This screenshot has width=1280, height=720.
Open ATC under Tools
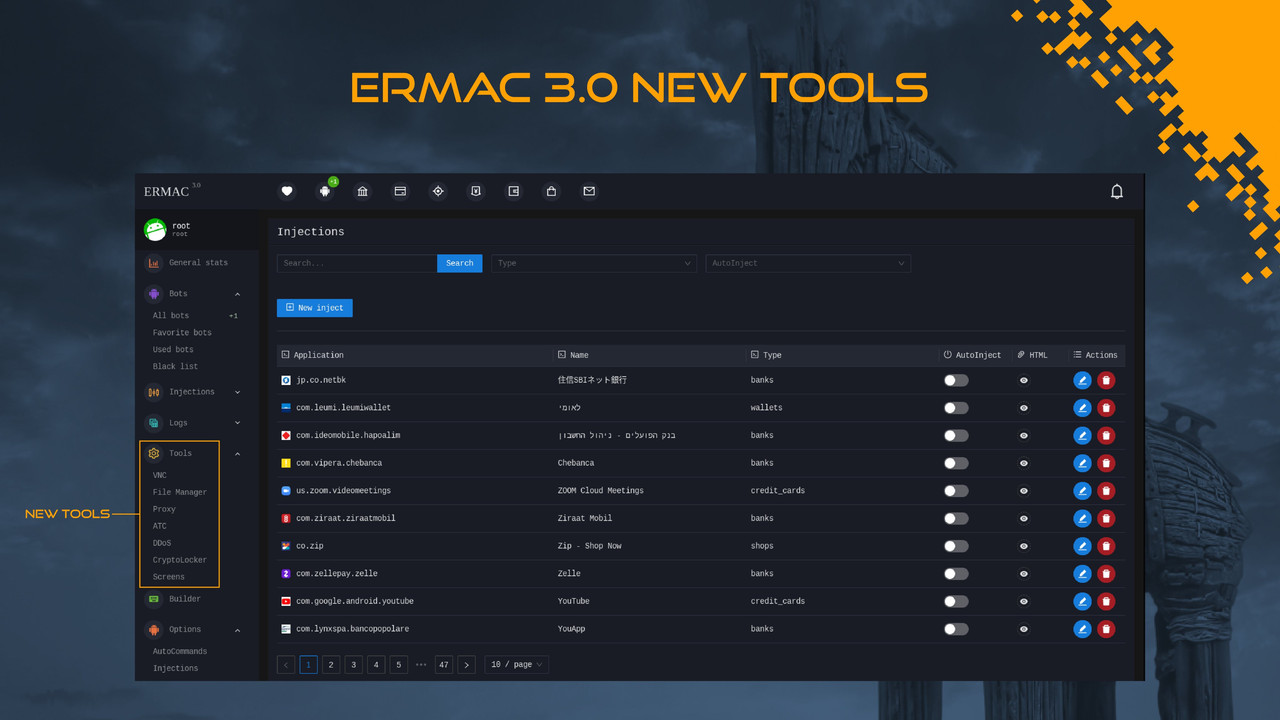coord(160,526)
